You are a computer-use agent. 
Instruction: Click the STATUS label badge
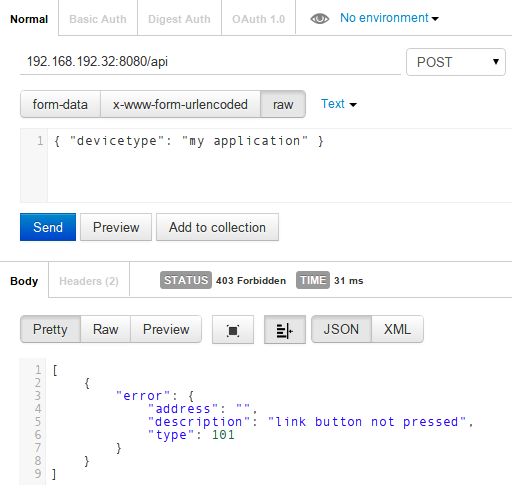(x=186, y=280)
